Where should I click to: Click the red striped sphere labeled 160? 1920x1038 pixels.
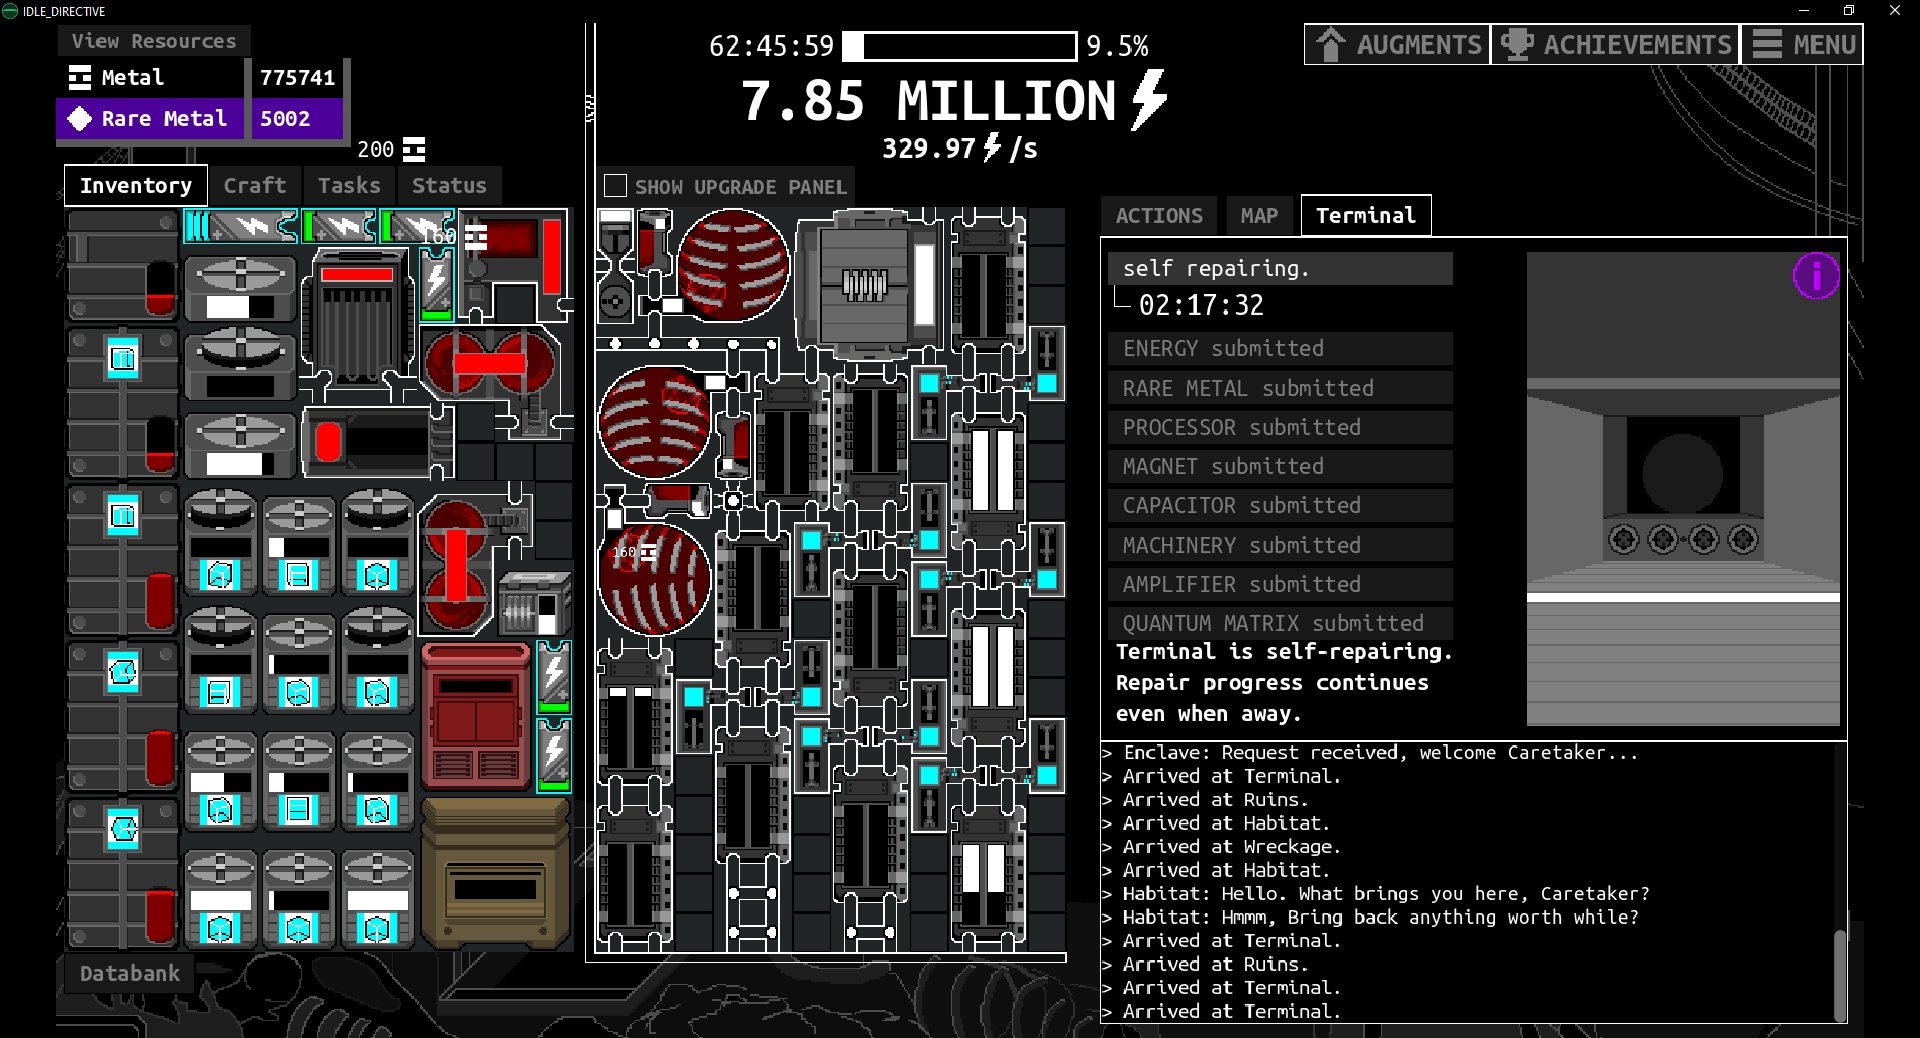[654, 579]
